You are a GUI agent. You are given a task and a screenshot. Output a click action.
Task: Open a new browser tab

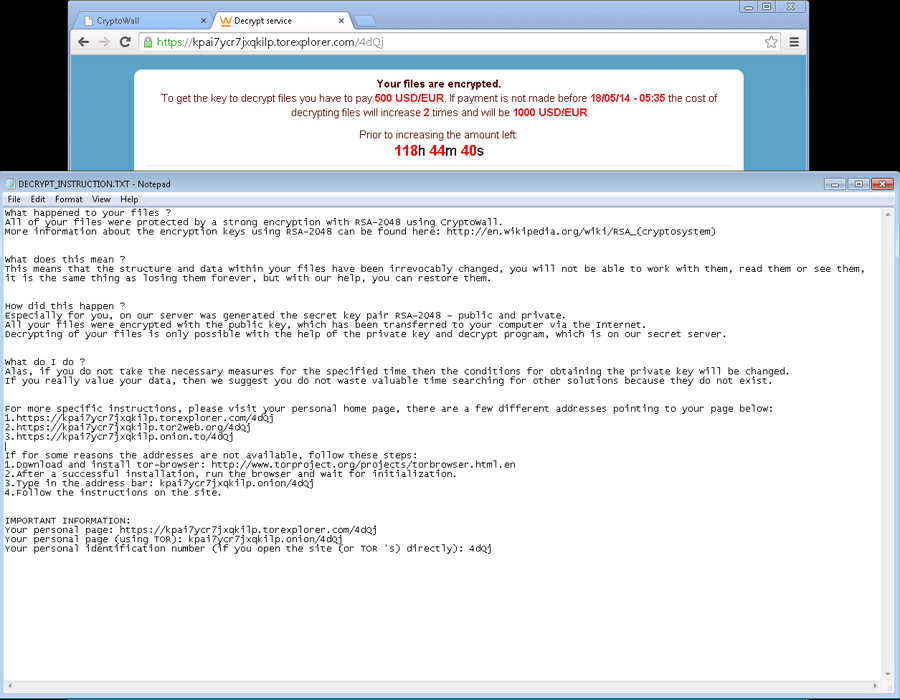tap(364, 21)
